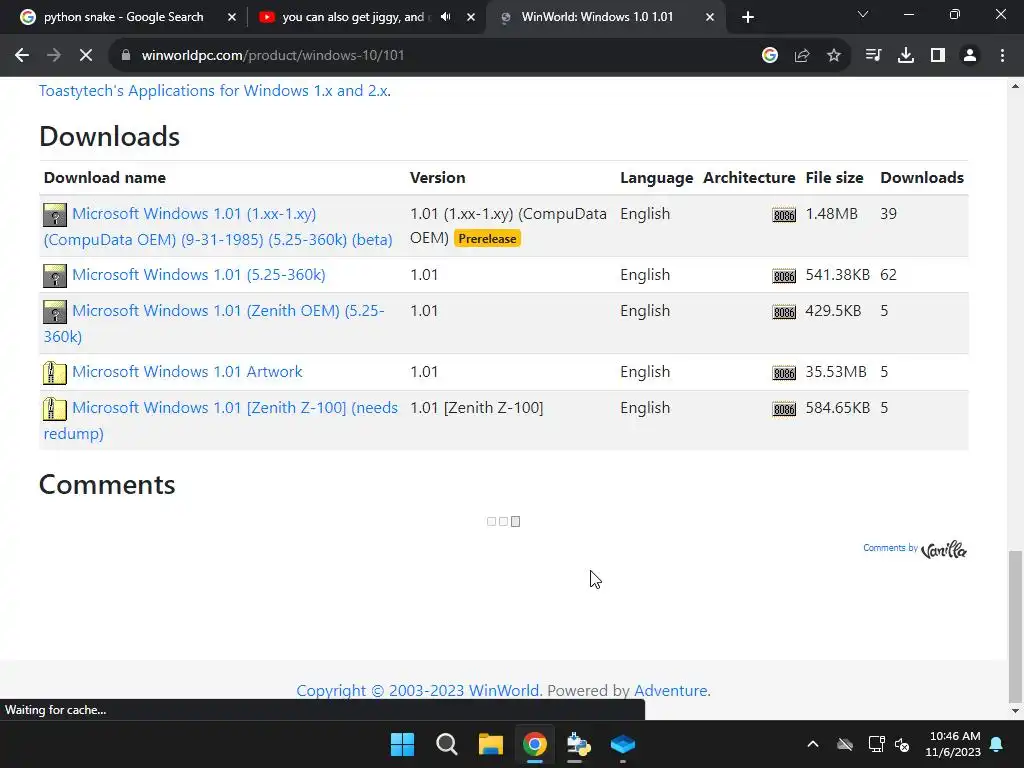Click the Prerelease badge

(487, 239)
